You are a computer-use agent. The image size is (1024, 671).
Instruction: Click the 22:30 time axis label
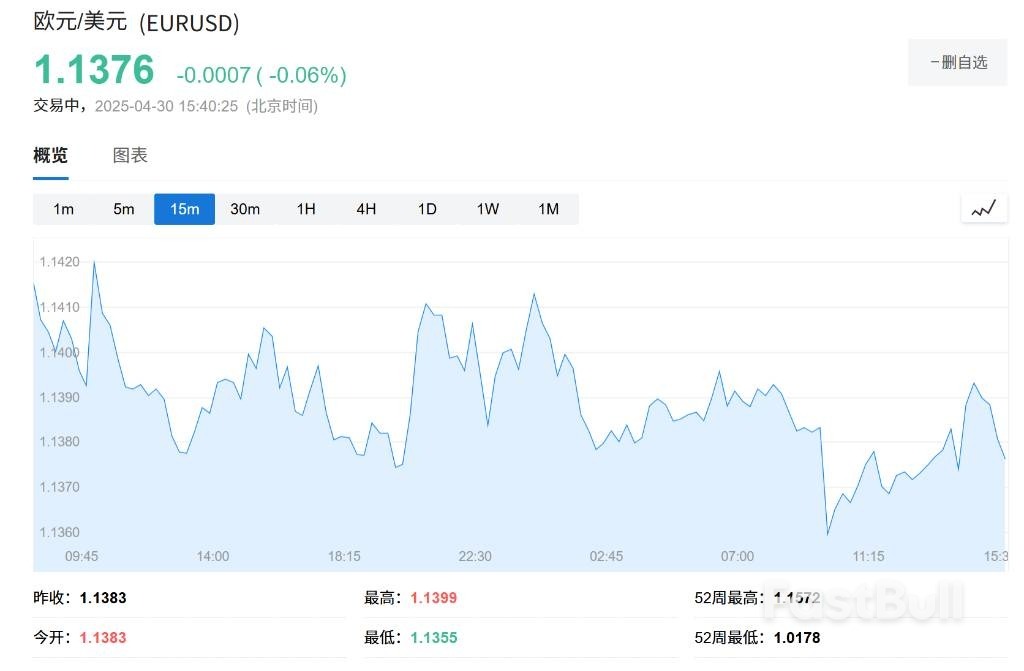[474, 556]
